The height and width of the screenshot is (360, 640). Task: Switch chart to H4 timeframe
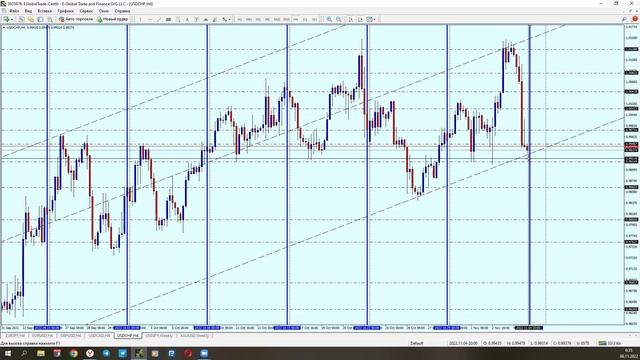(x=287, y=19)
